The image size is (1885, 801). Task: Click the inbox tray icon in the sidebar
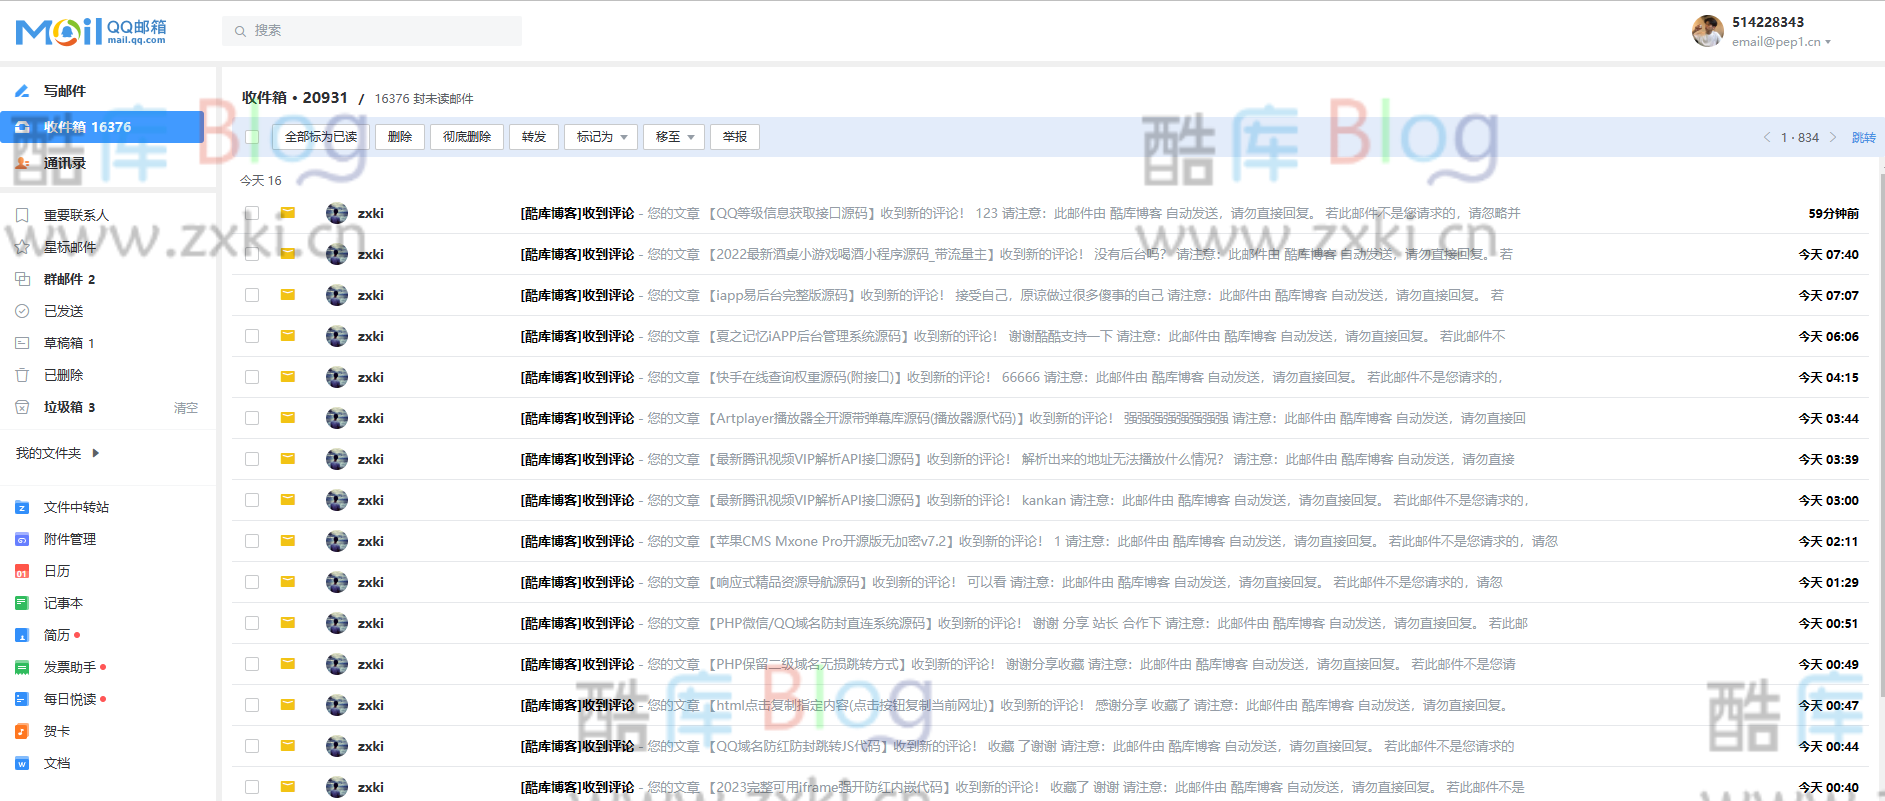click(x=22, y=127)
